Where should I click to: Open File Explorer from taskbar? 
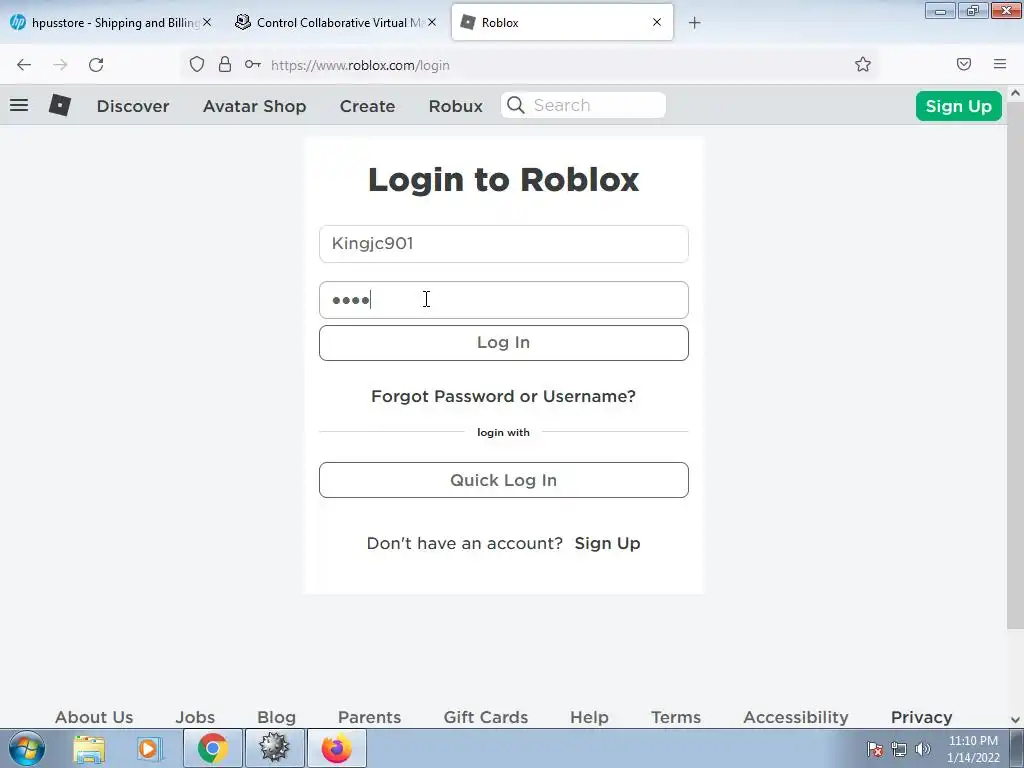(89, 748)
